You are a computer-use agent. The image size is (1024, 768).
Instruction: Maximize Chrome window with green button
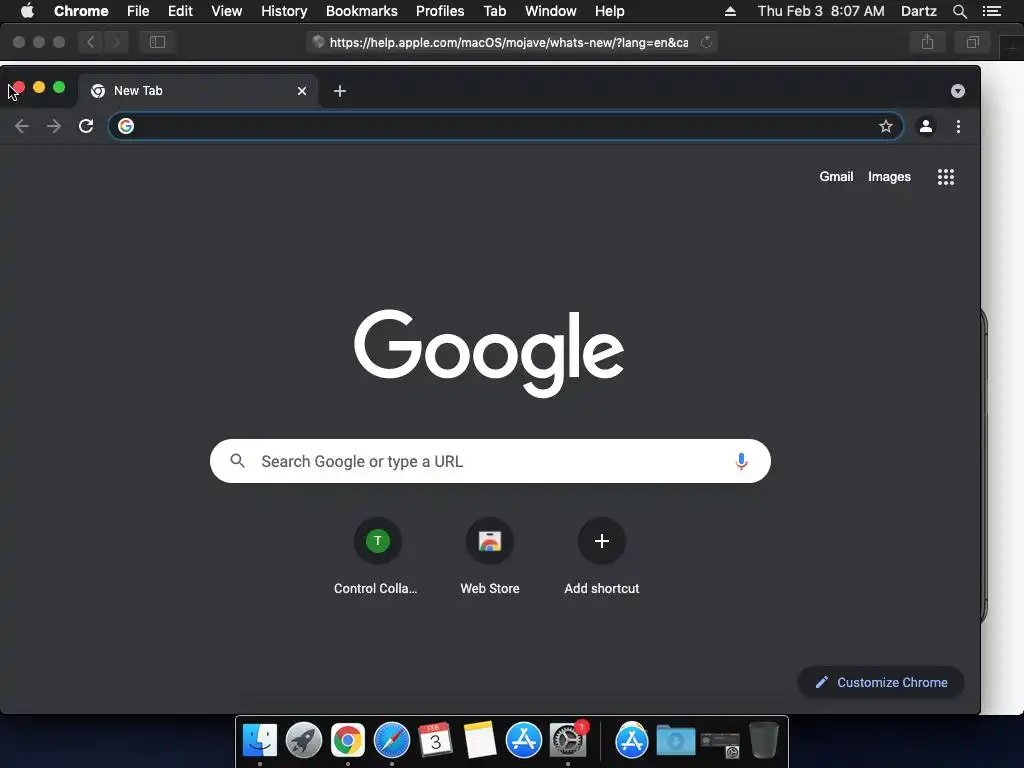tap(59, 88)
